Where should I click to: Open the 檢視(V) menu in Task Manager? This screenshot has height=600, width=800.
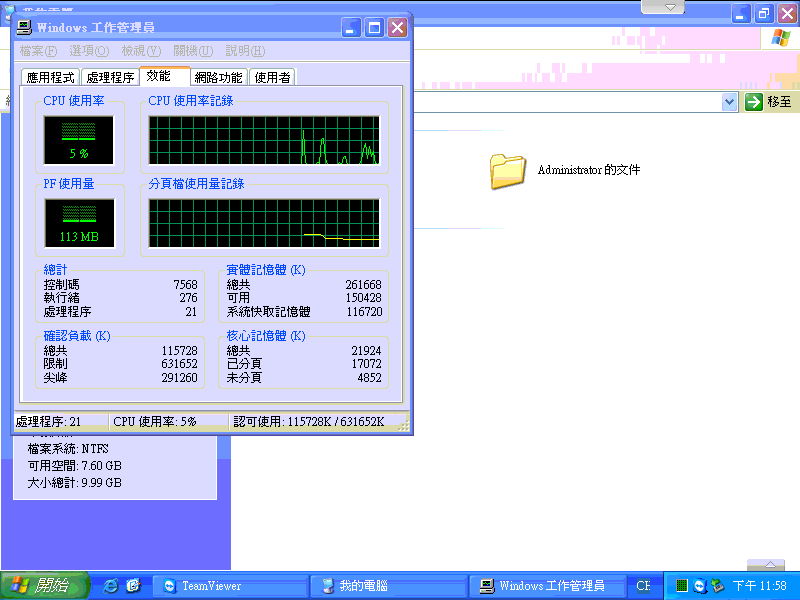click(x=141, y=51)
